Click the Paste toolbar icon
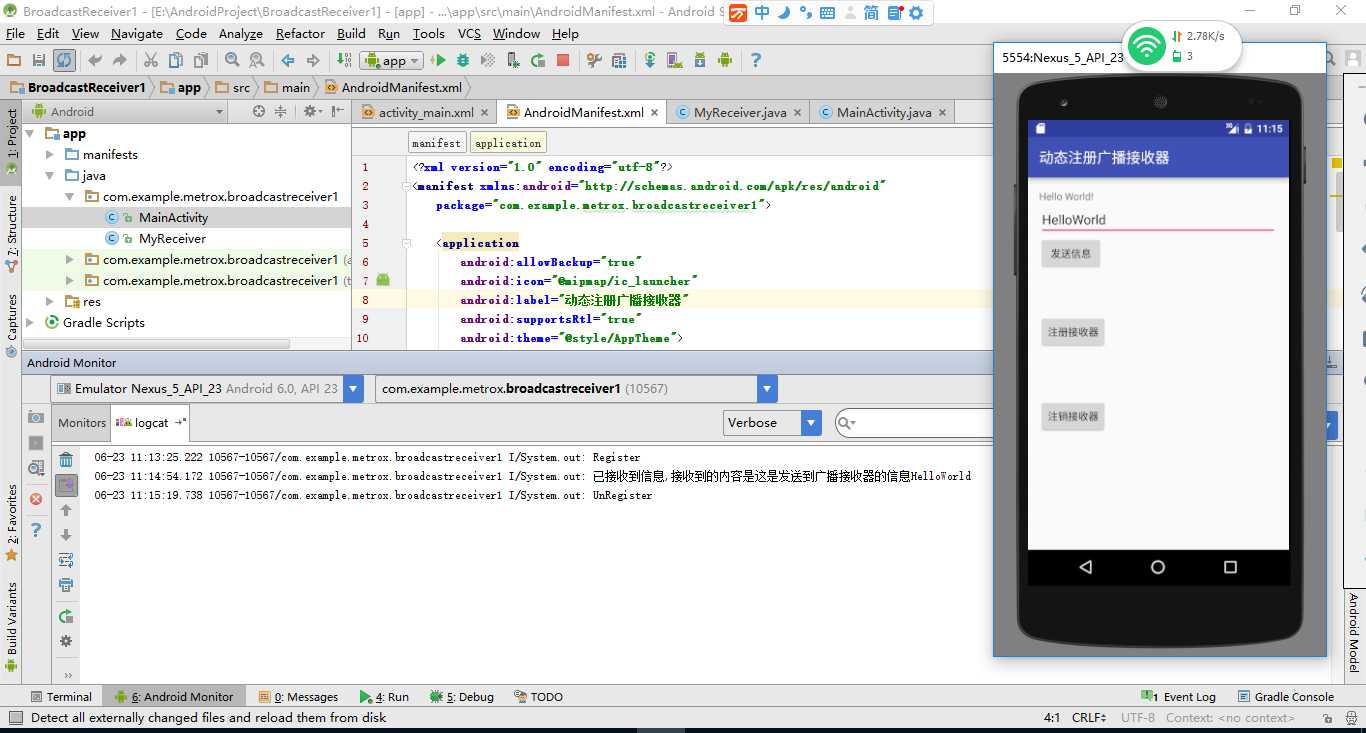Viewport: 1366px width, 733px height. [201, 61]
